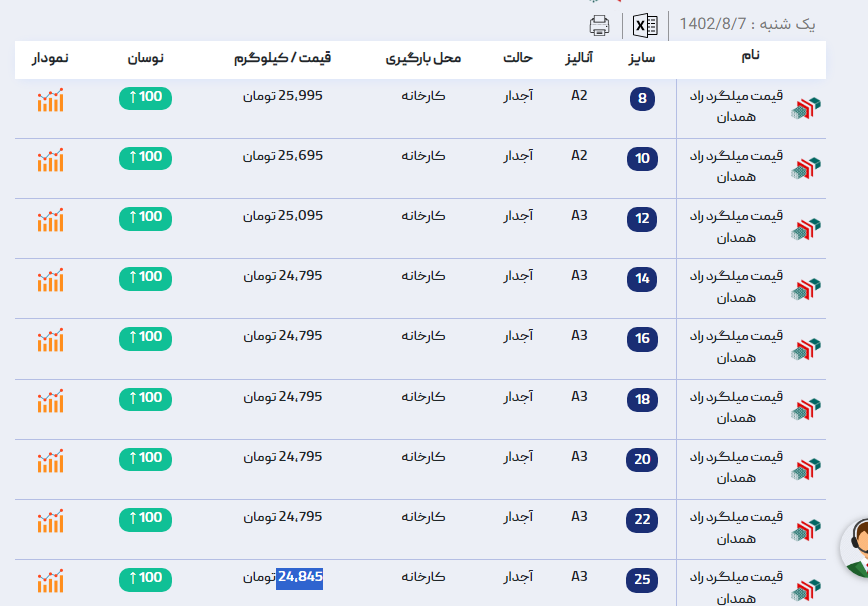The height and width of the screenshot is (606, 868).
Task: Open price chart for size 8 rebar
Action: pyautogui.click(x=50, y=100)
